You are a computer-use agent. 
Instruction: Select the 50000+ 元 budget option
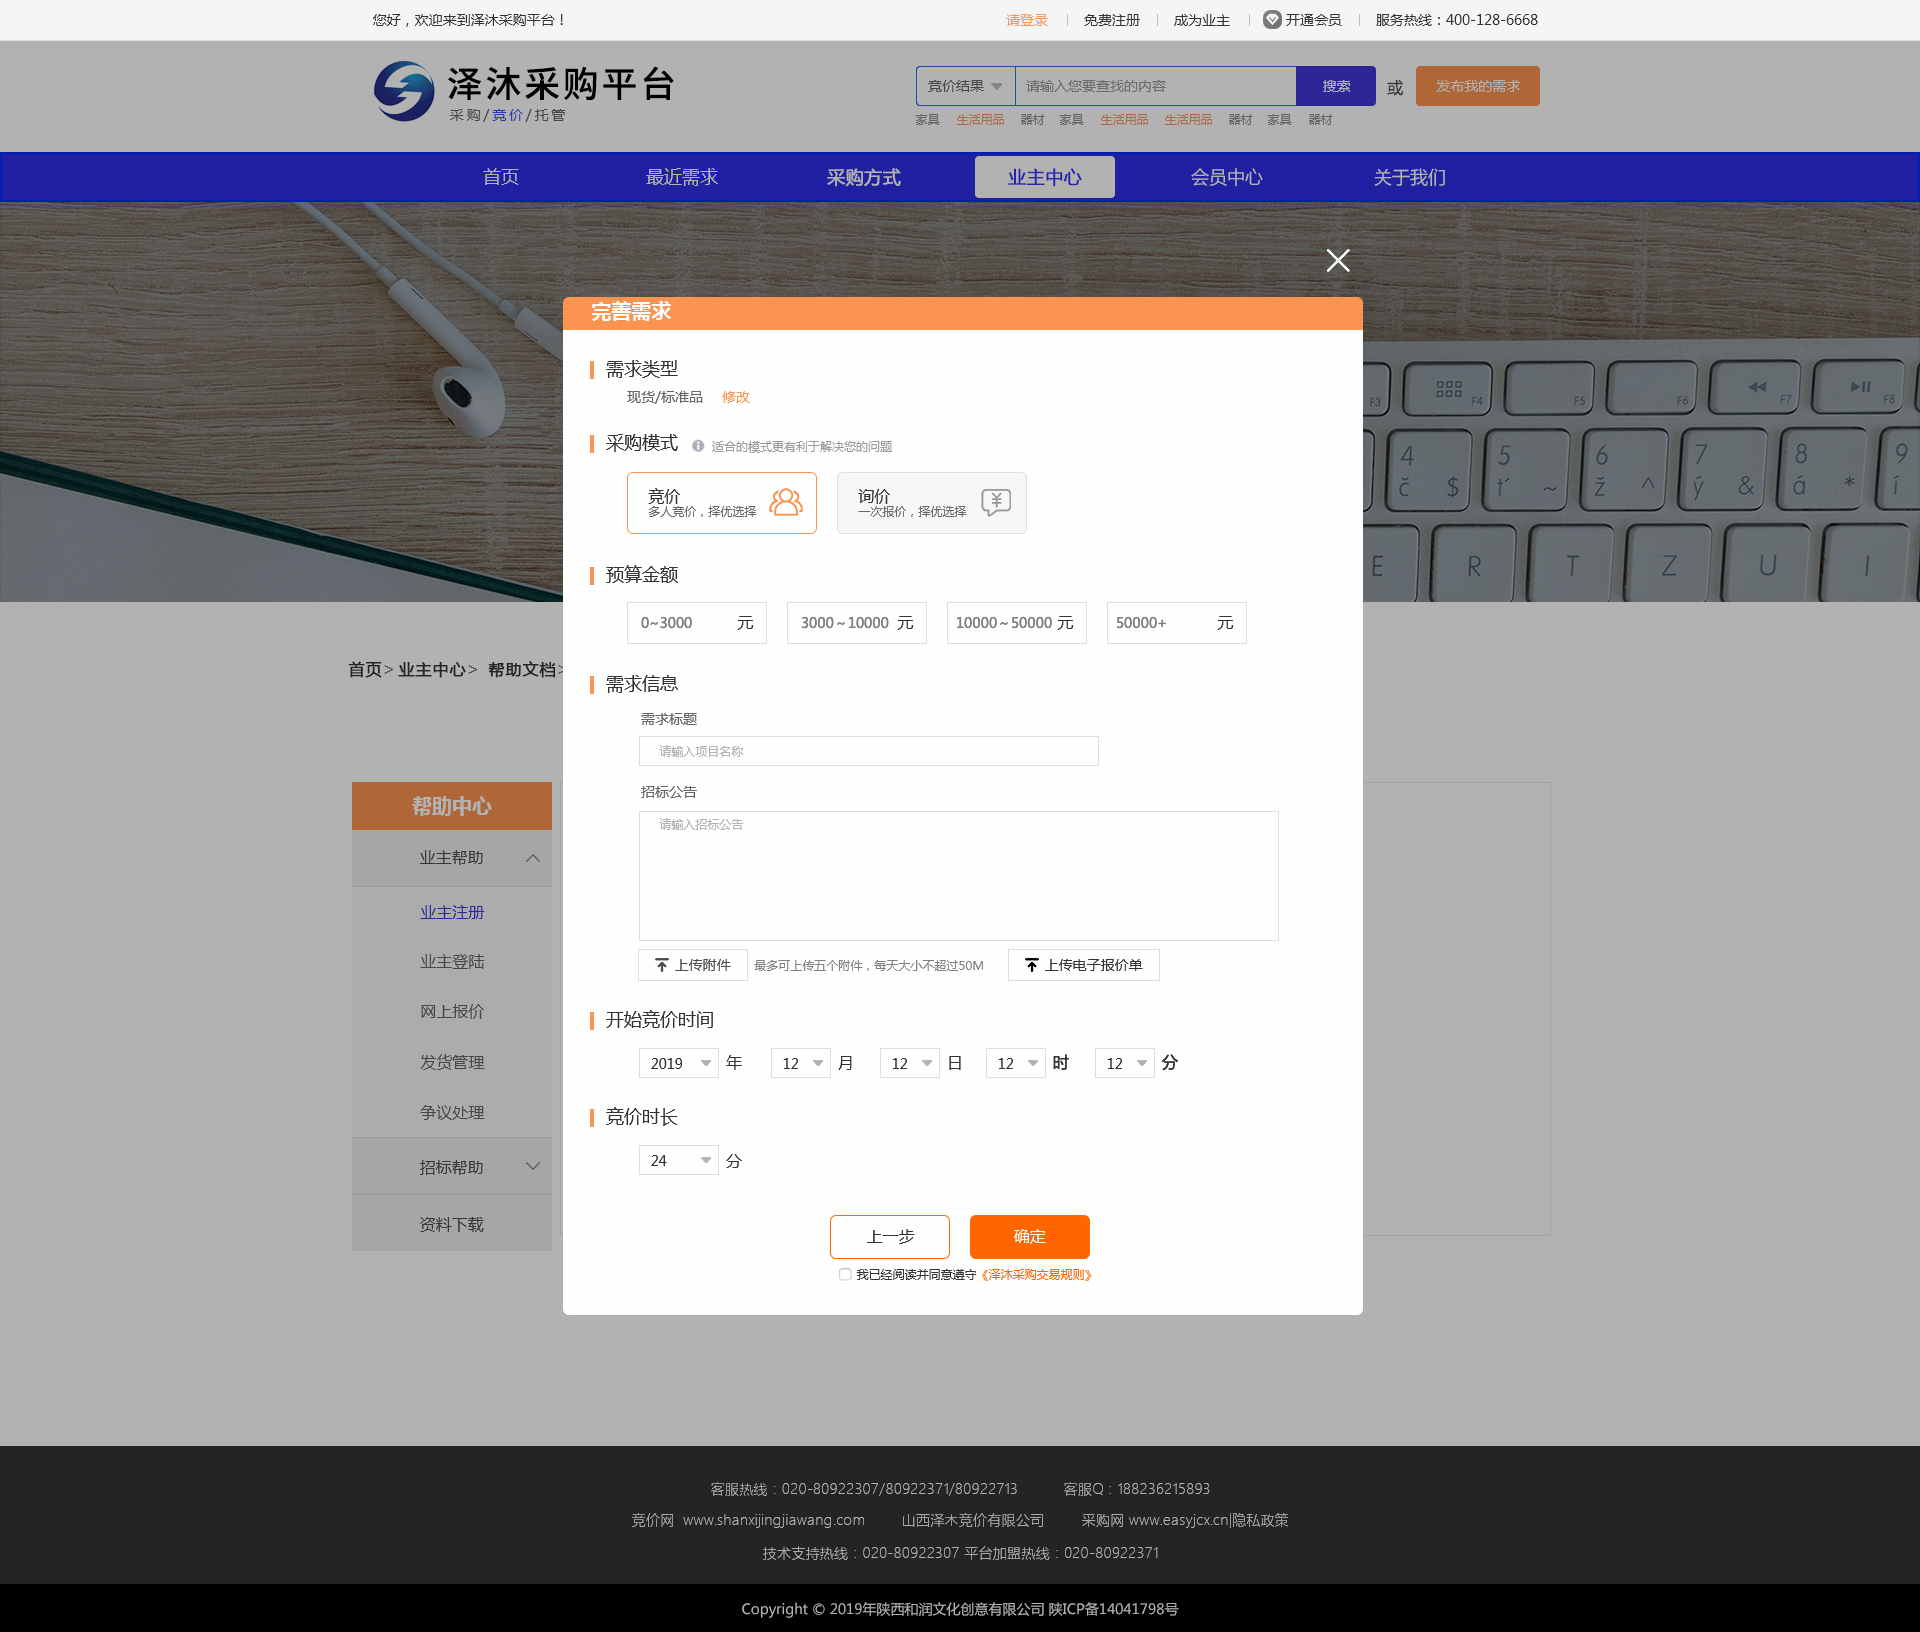pyautogui.click(x=1176, y=623)
